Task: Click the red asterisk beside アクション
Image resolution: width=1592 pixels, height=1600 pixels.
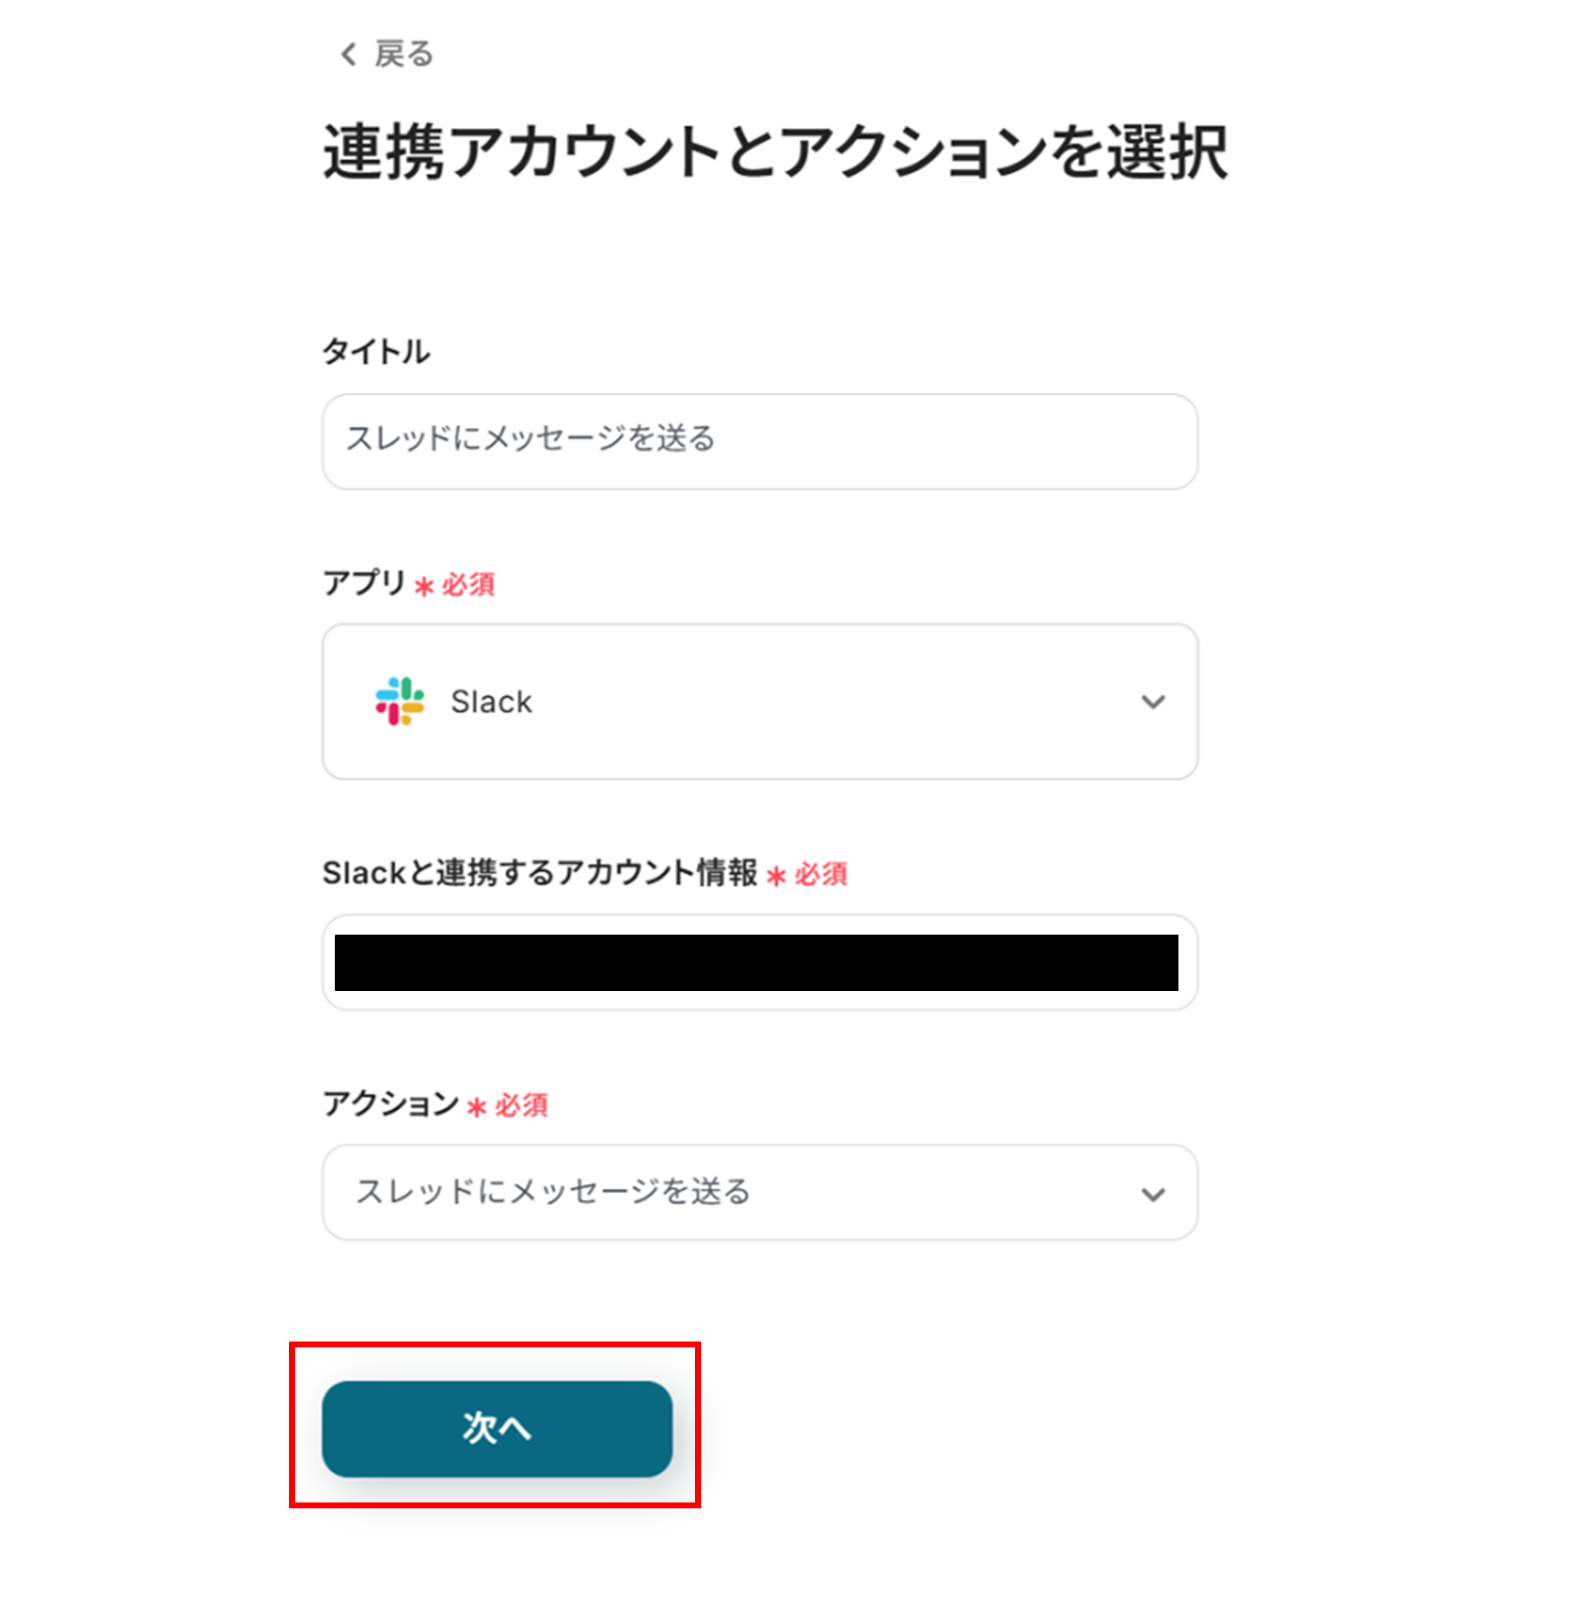Action: (477, 1107)
